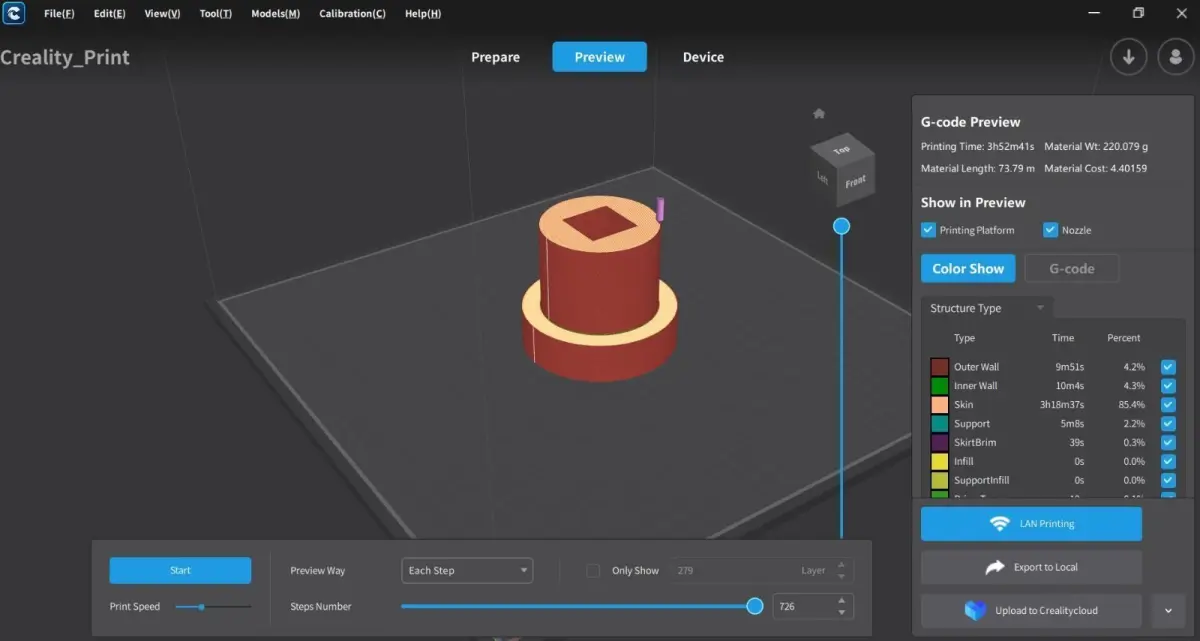
Task: Click the Start button
Action: click(180, 571)
